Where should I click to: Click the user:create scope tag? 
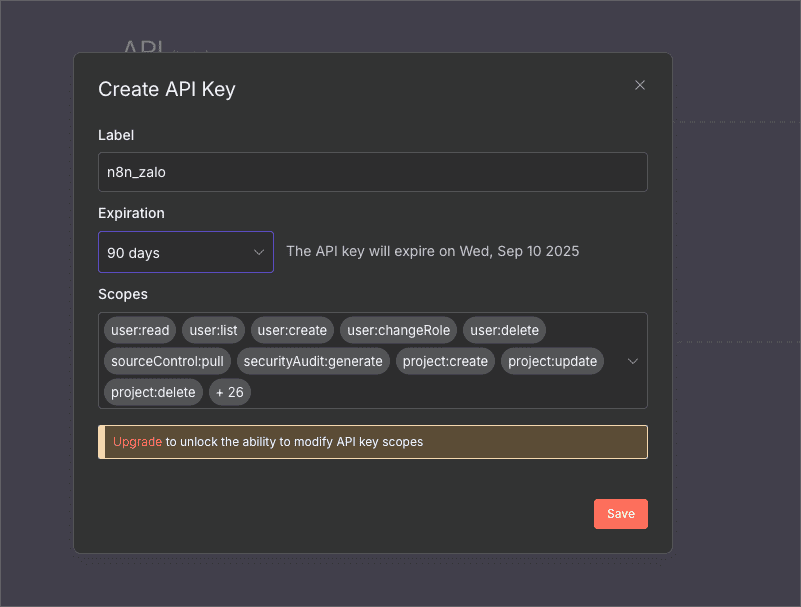click(292, 330)
